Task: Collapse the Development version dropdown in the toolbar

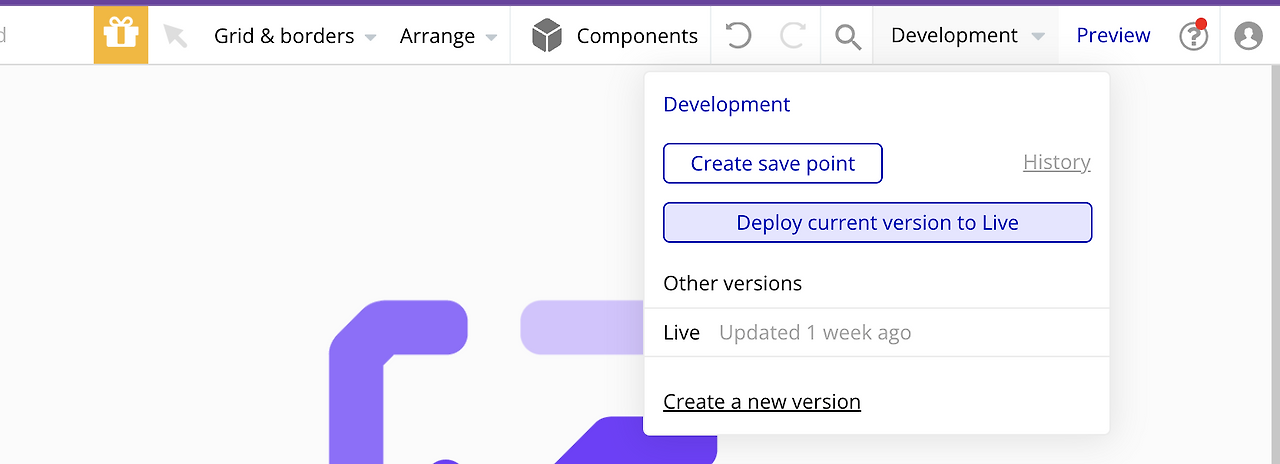Action: [966, 36]
